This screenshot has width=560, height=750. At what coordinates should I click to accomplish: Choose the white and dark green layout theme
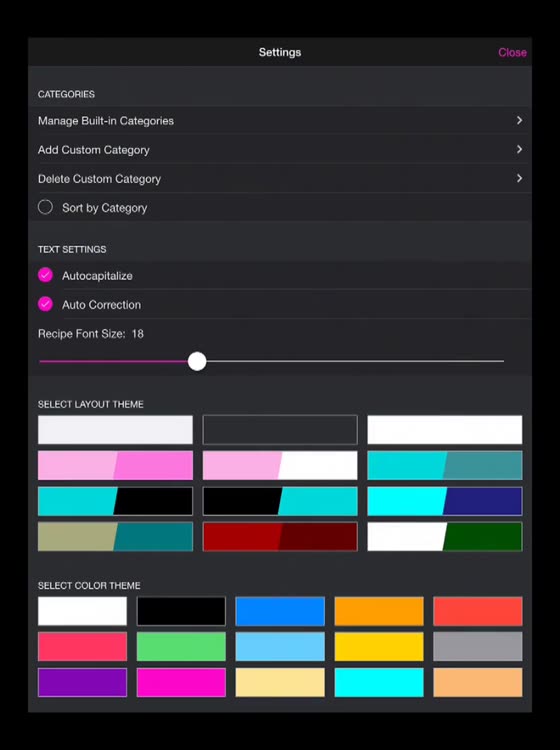[445, 536]
